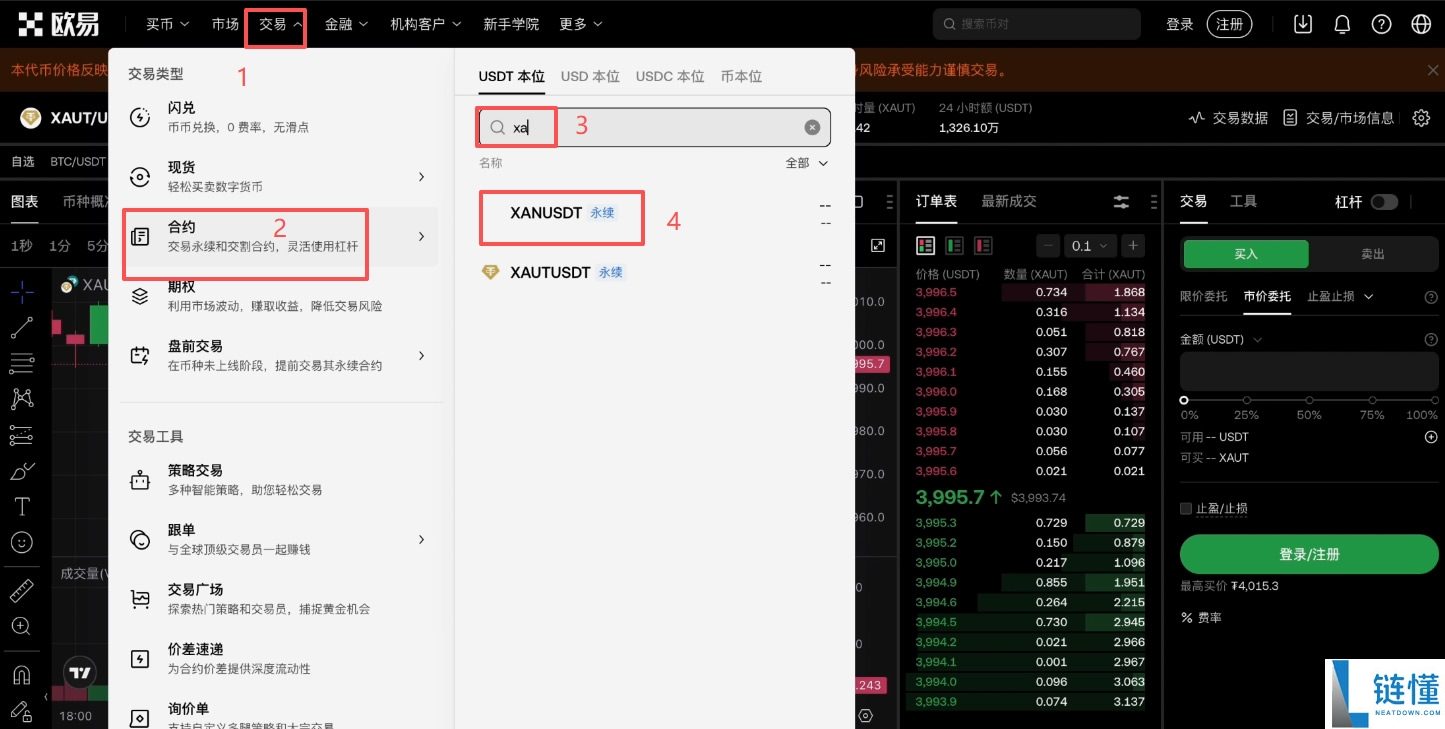
Task: Switch to the USD 本位 tab
Action: coord(590,76)
